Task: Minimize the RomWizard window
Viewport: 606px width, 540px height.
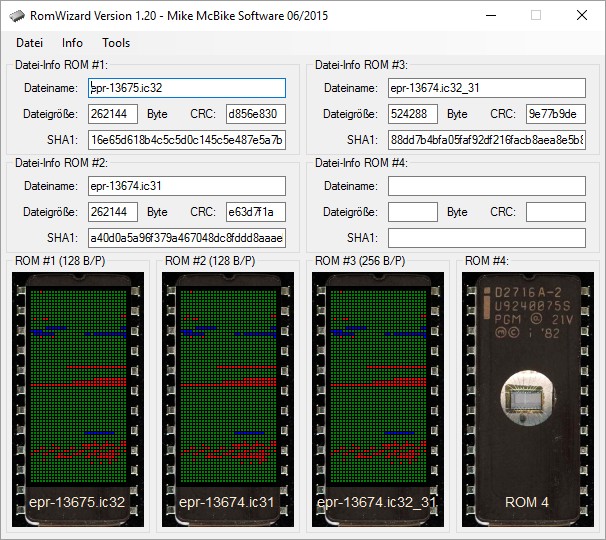Action: 490,16
